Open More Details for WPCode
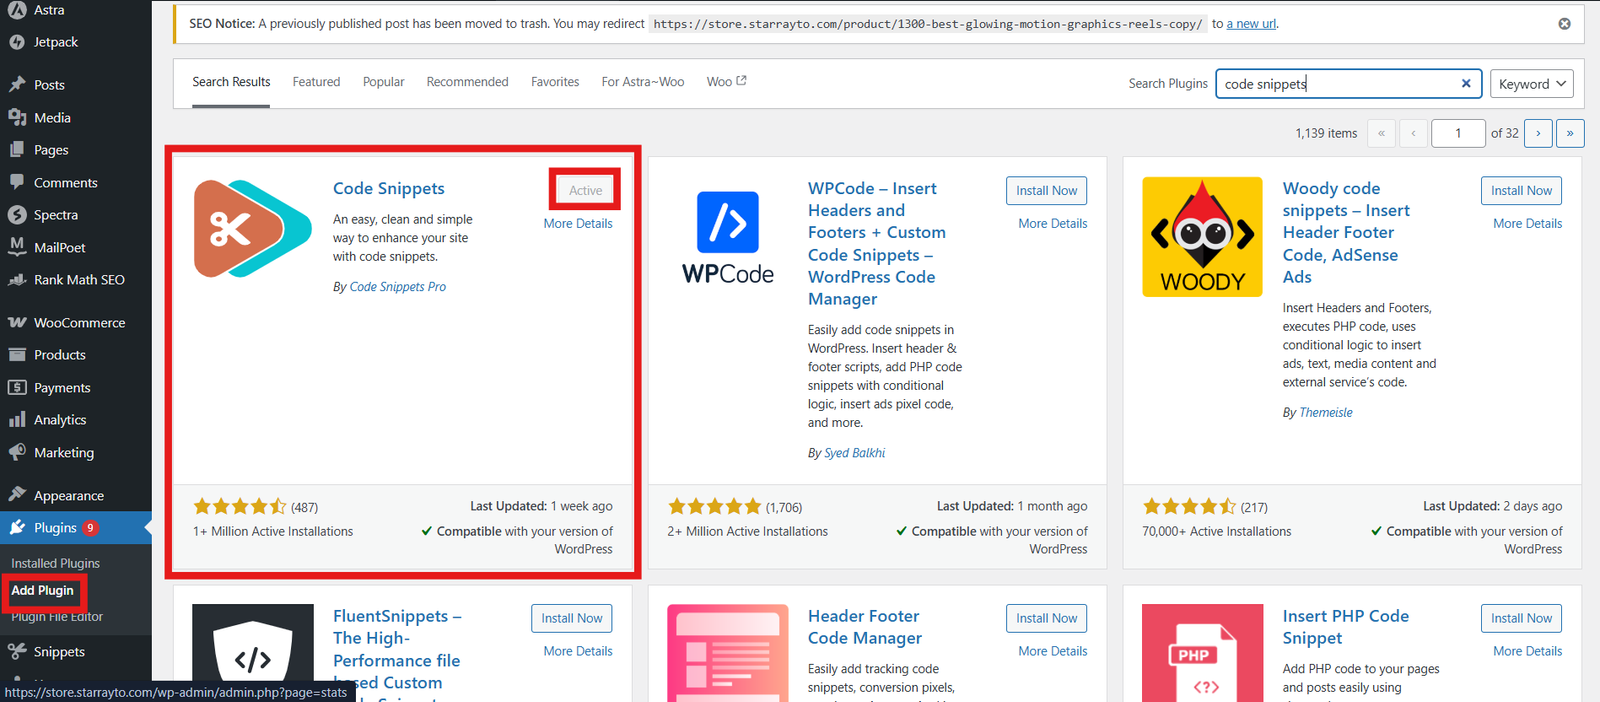Viewport: 1600px width, 702px height. click(x=1053, y=224)
